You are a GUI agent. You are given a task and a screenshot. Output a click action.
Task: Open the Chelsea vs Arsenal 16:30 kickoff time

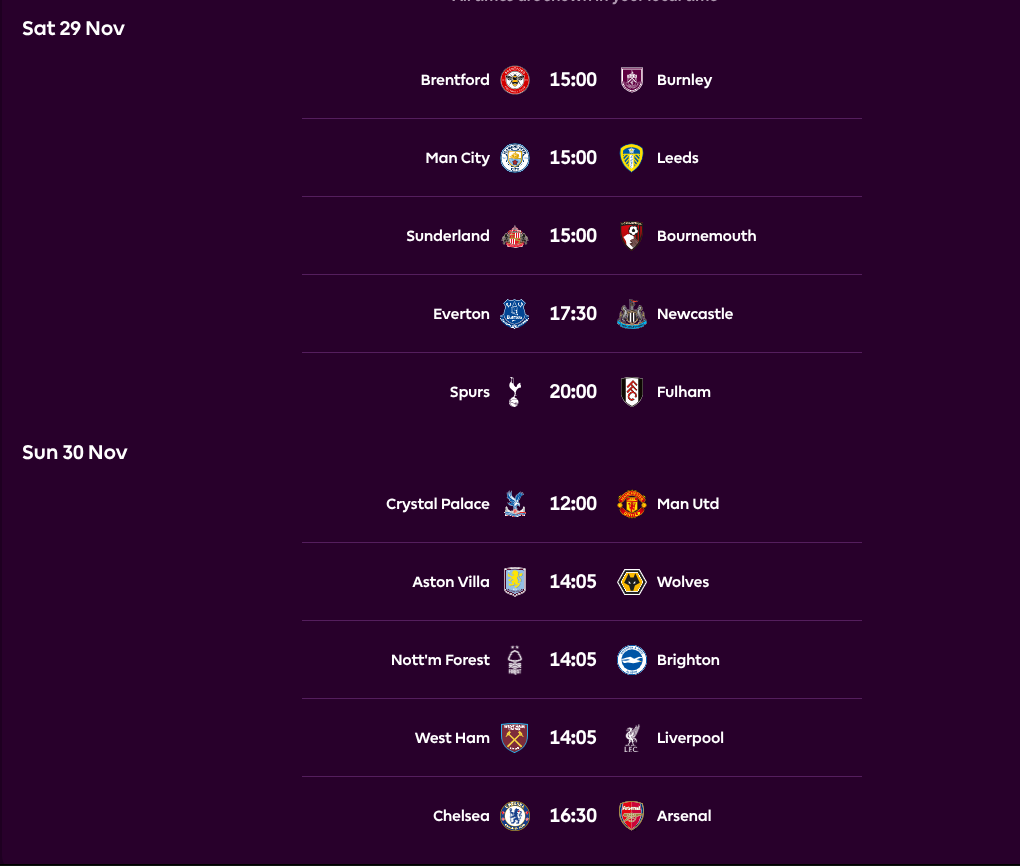coord(573,815)
